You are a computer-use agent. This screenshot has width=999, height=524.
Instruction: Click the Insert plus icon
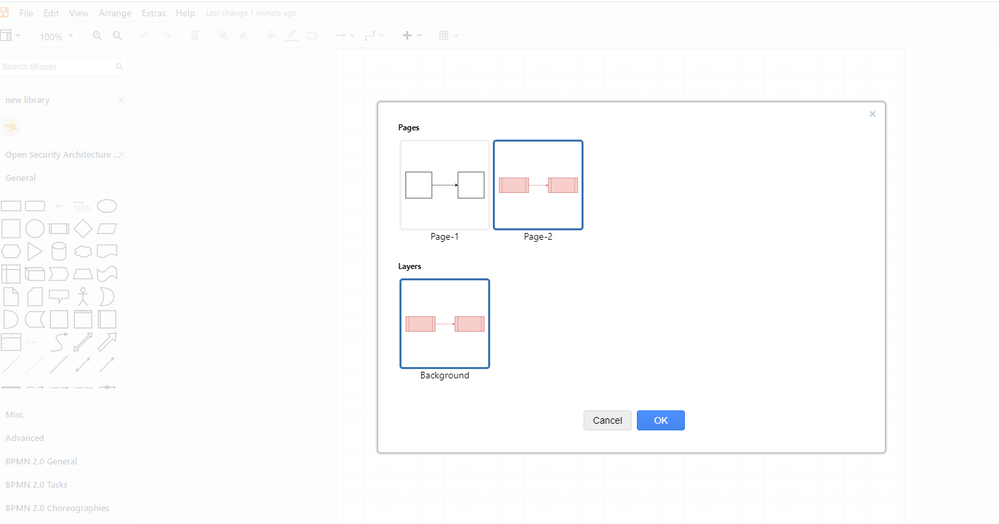[x=407, y=36]
